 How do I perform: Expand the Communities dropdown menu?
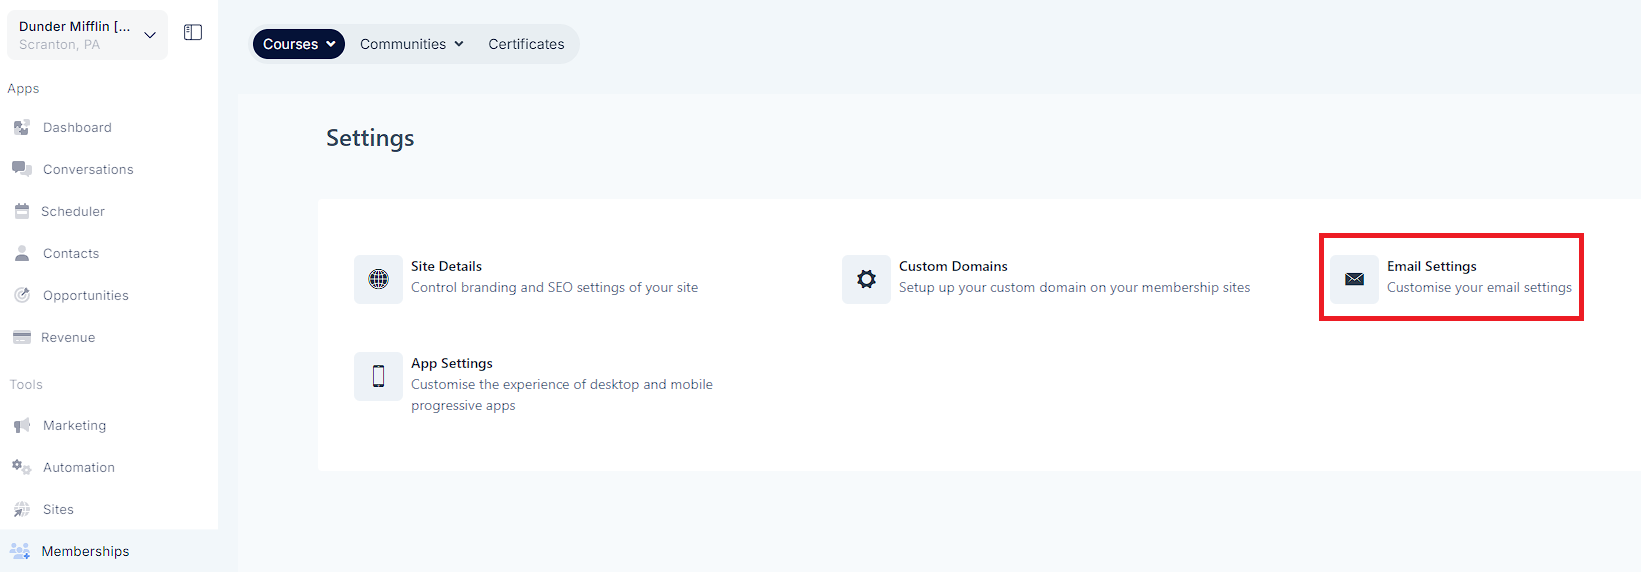click(x=412, y=44)
